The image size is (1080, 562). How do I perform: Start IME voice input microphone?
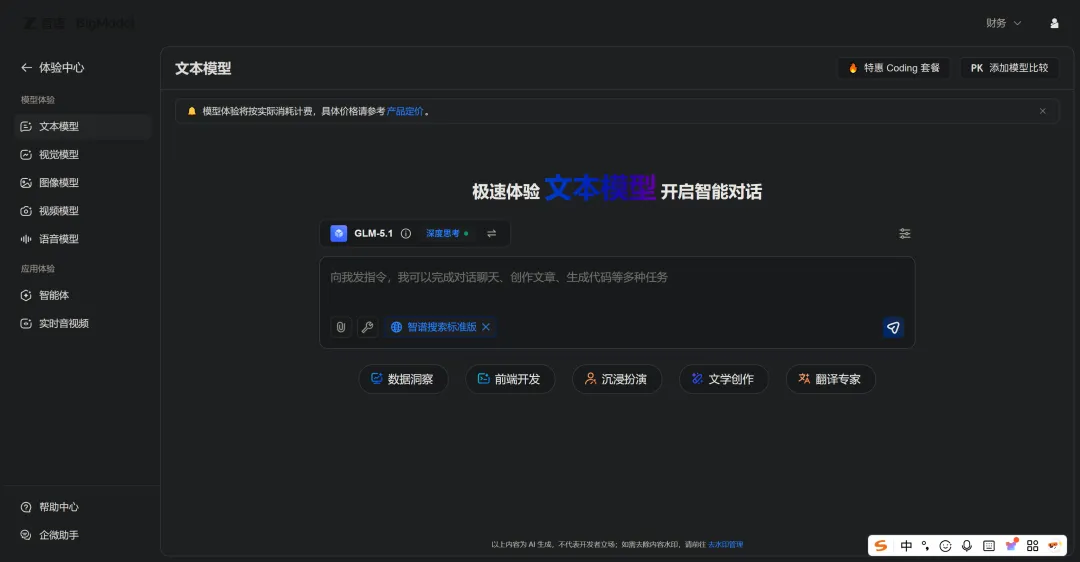tap(967, 546)
